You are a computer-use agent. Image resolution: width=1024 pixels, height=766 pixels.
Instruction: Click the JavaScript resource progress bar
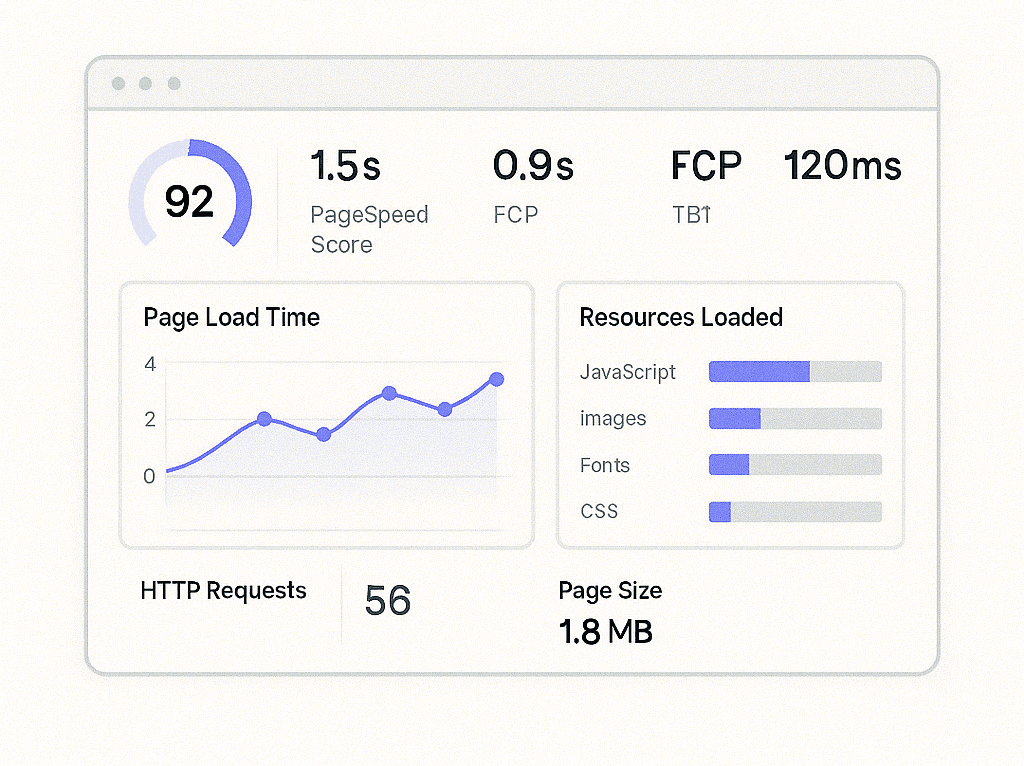[x=795, y=372]
